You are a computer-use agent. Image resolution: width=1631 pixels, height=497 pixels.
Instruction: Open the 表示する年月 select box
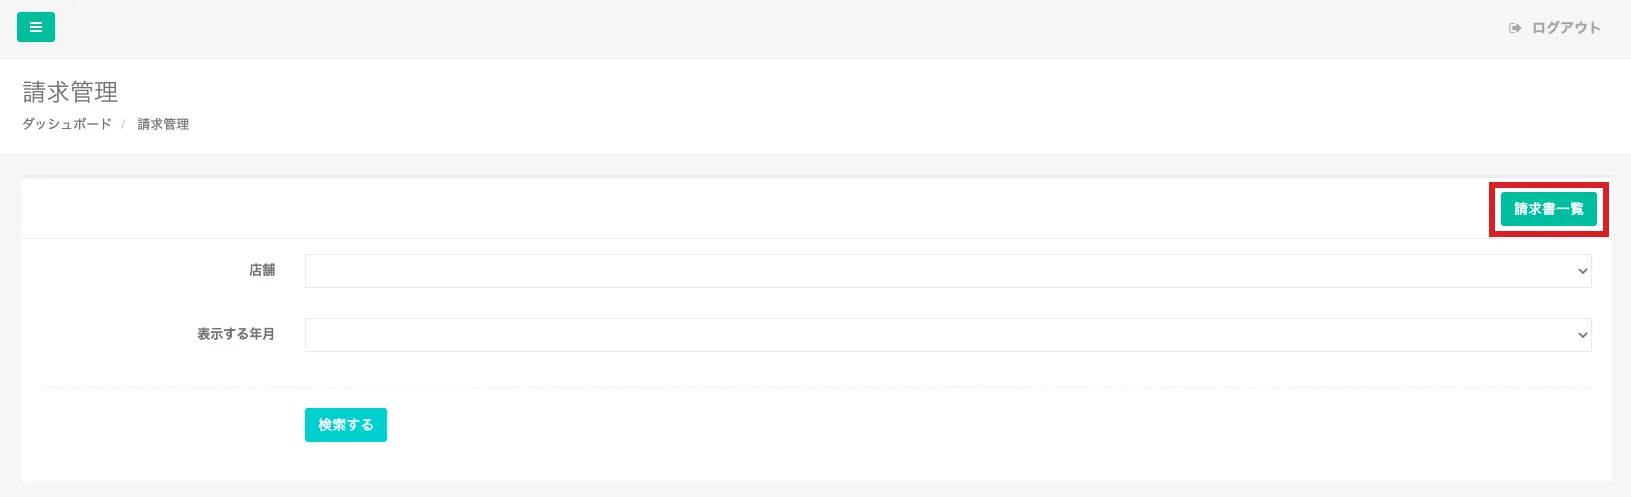click(x=940, y=335)
